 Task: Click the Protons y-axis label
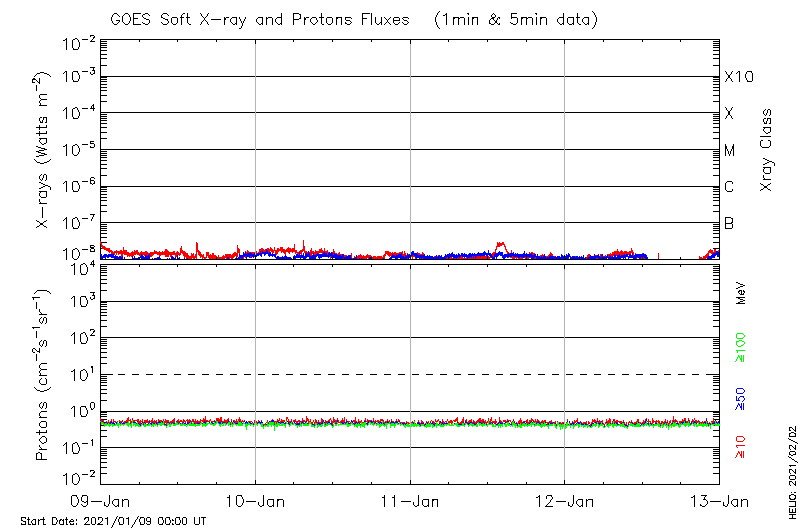(x=44, y=375)
